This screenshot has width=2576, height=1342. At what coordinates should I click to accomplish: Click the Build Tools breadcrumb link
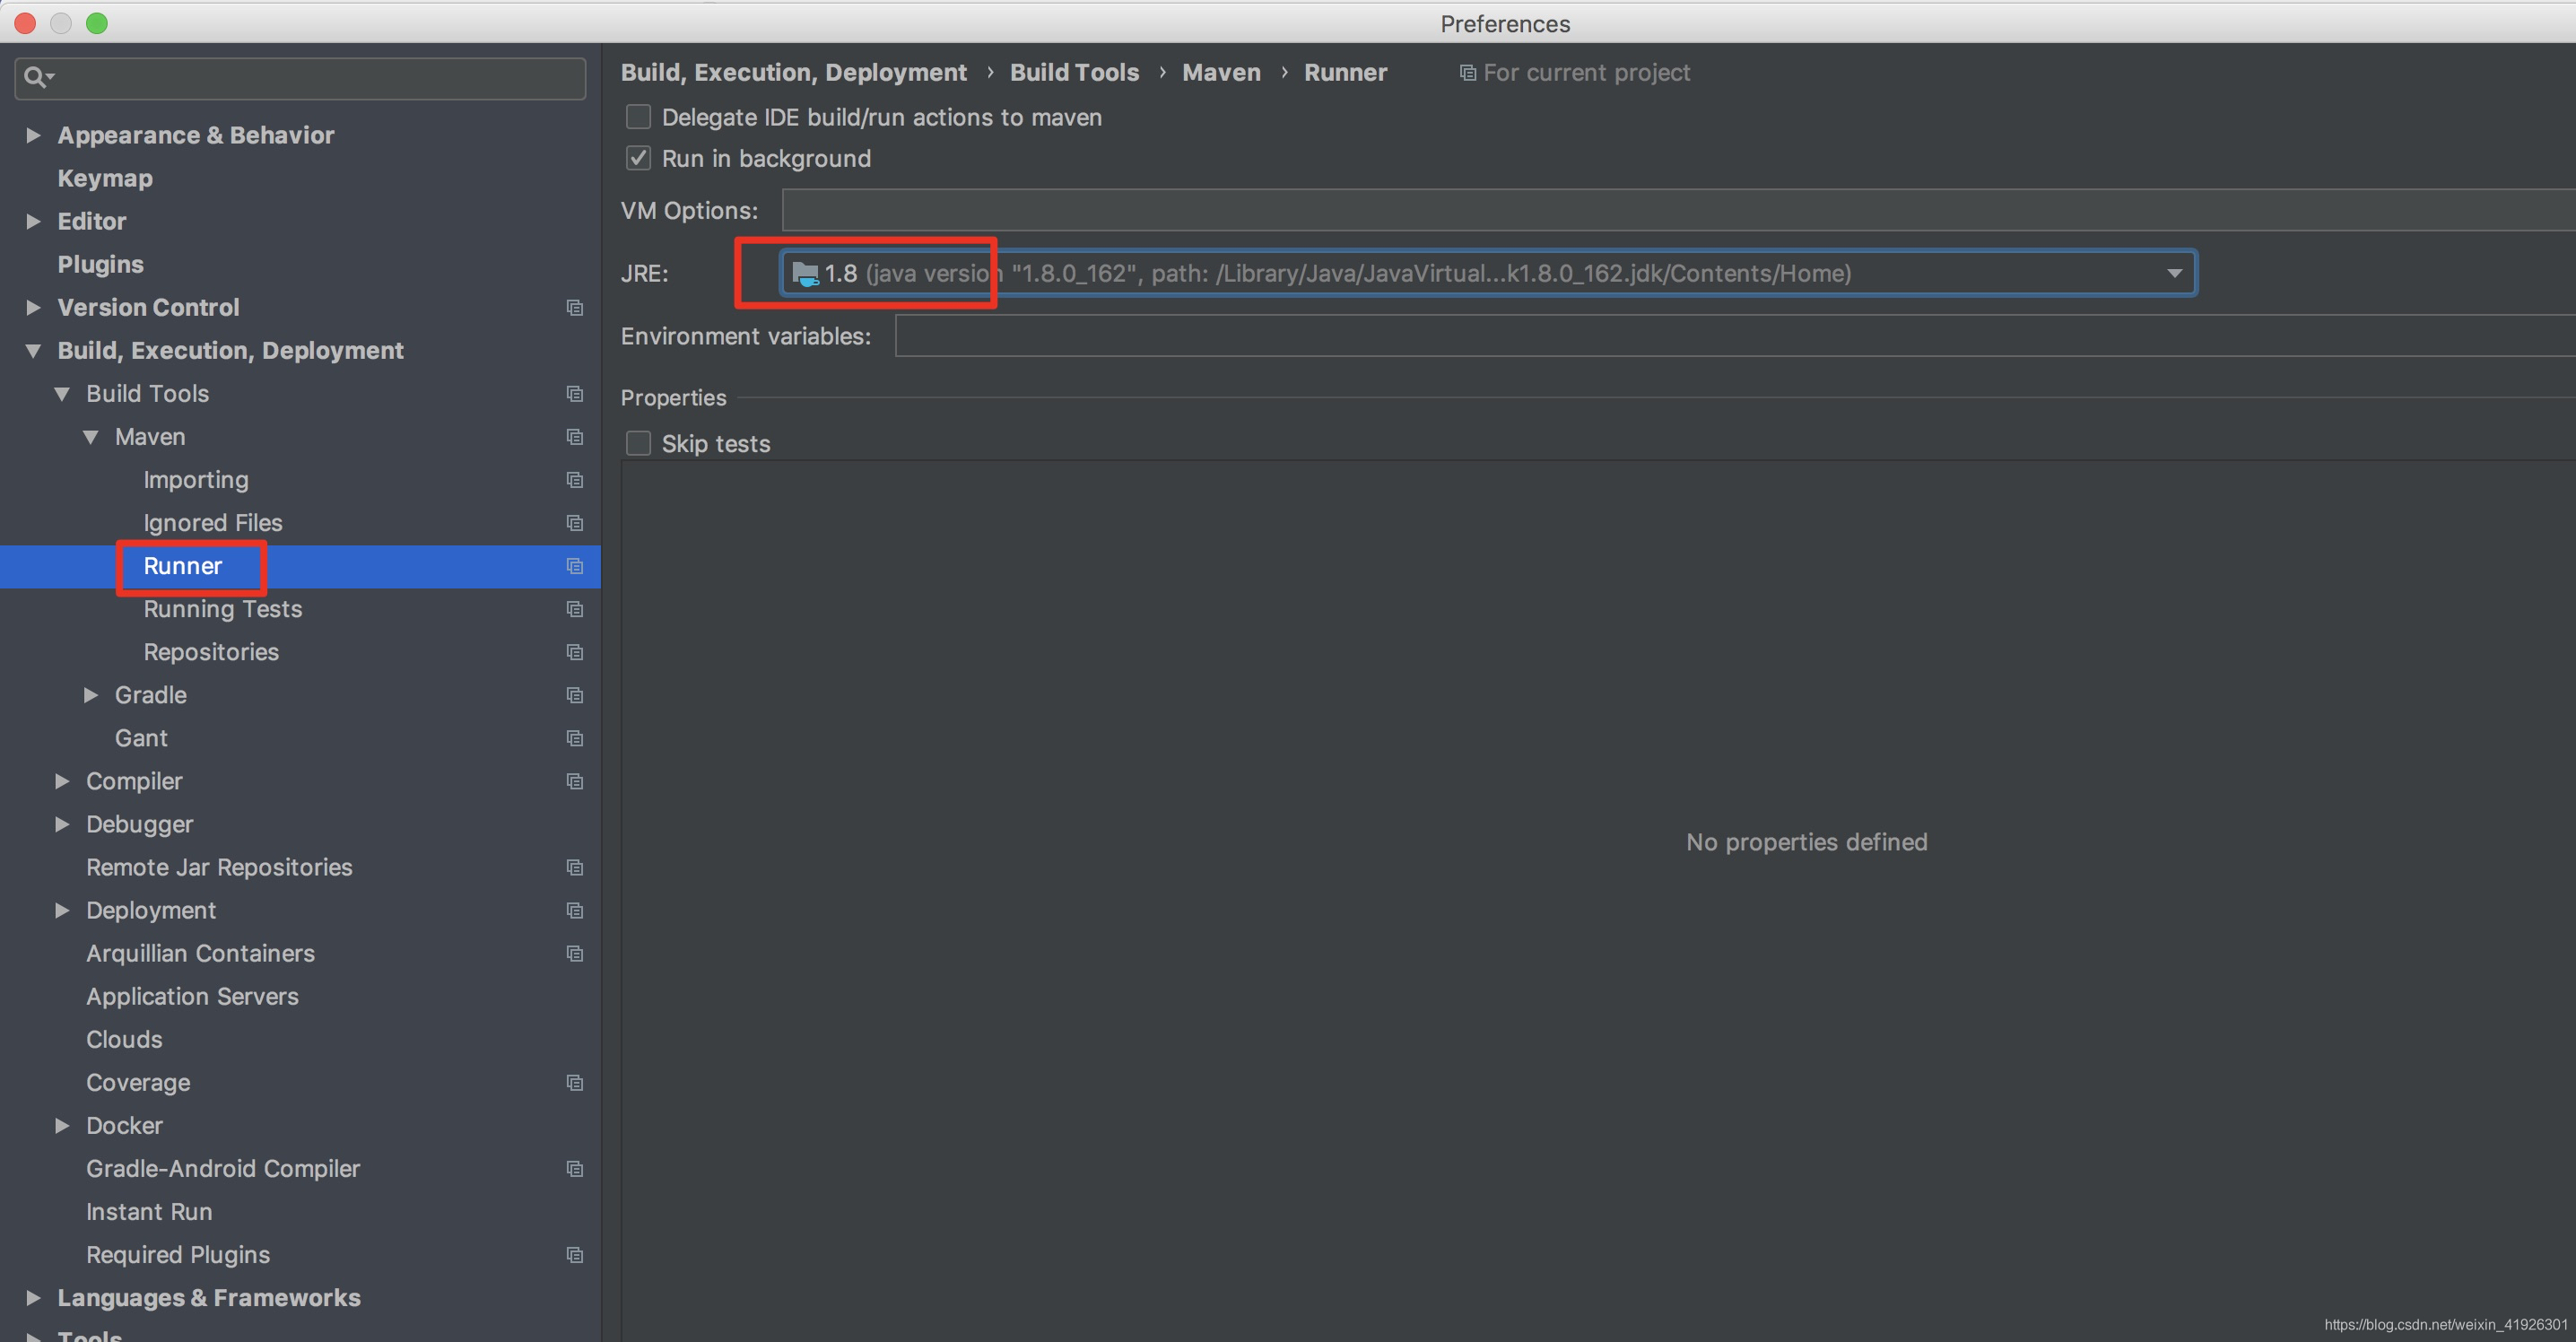coord(1074,72)
